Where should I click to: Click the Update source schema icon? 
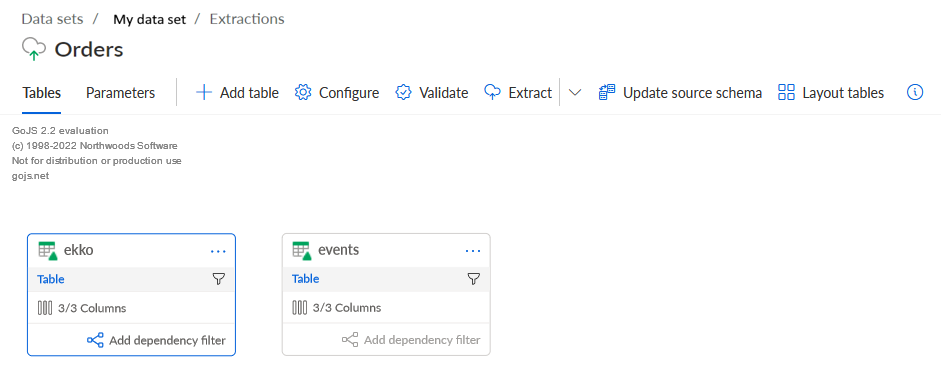(x=607, y=92)
